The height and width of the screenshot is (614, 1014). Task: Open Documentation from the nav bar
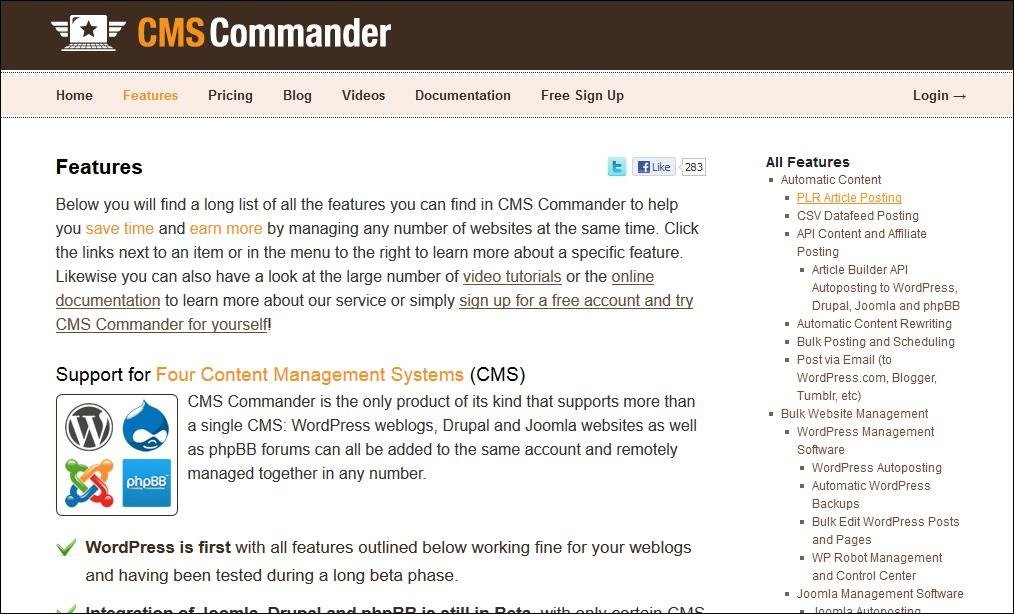pyautogui.click(x=463, y=95)
